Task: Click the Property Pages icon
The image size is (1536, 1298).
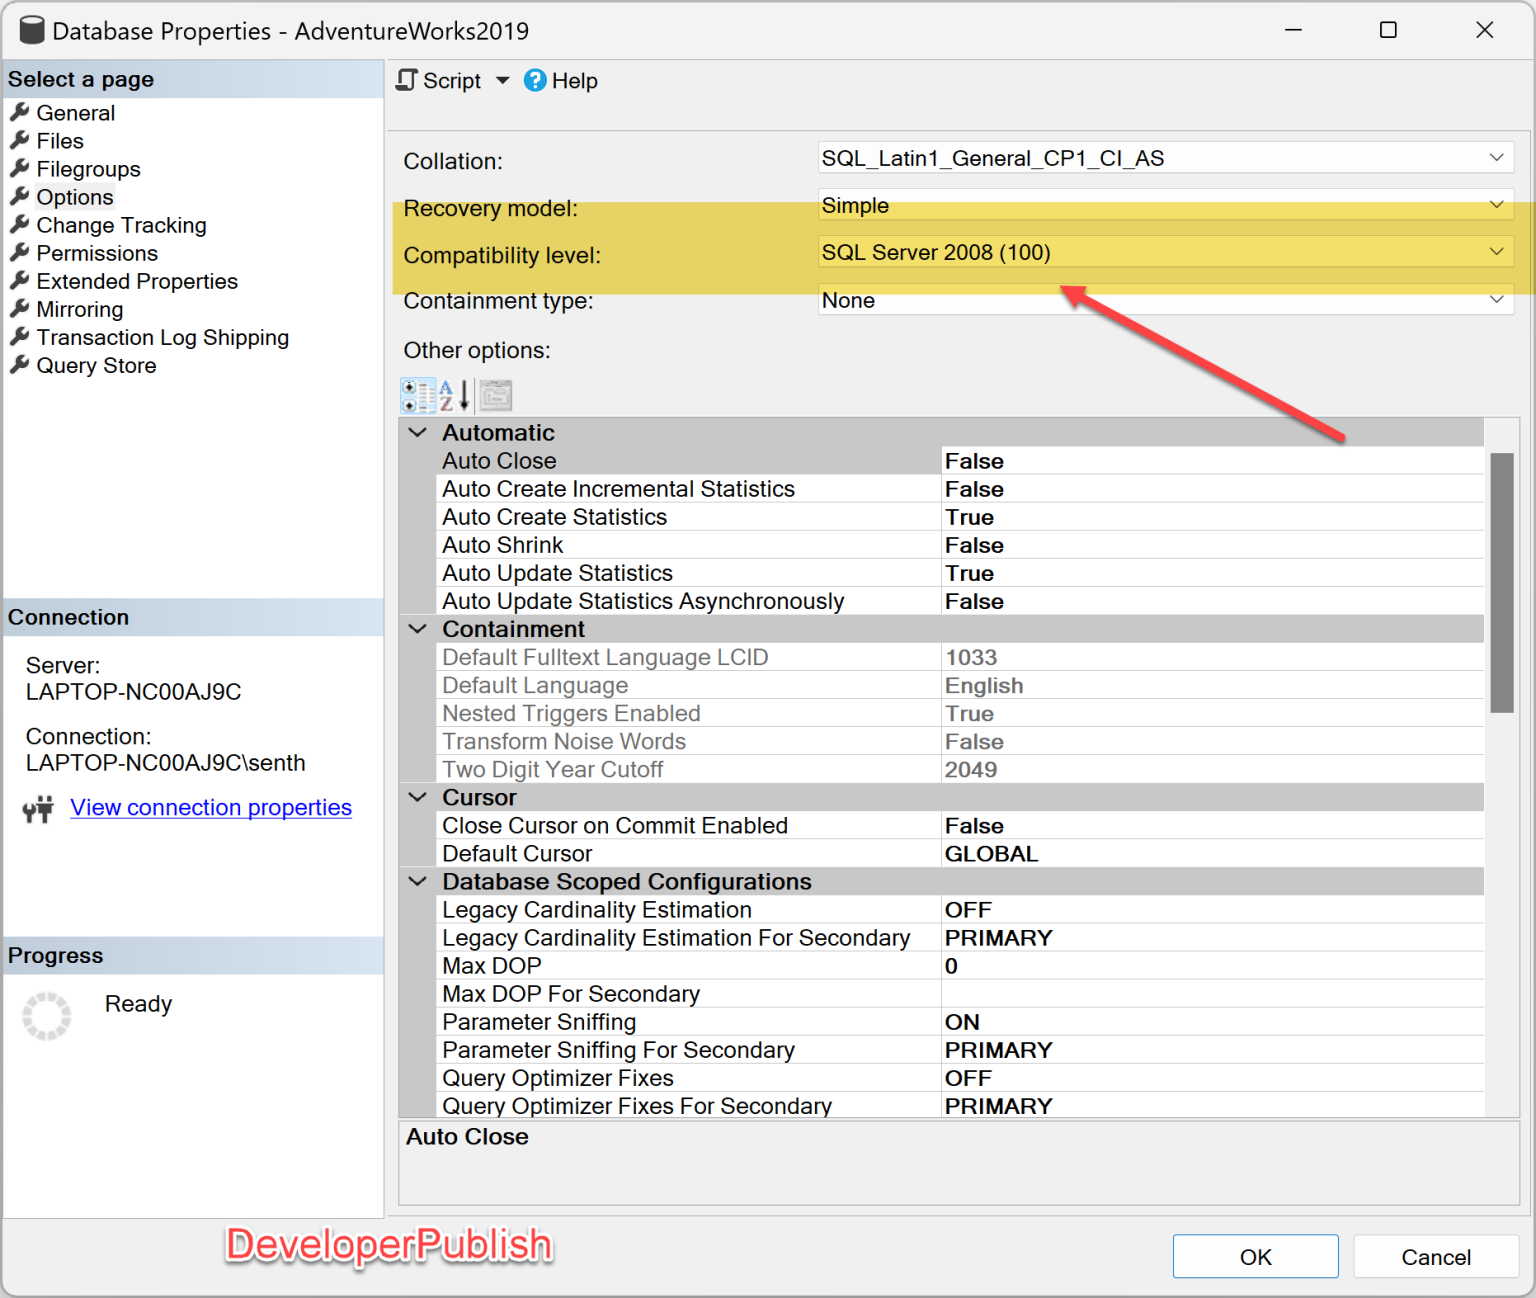Action: 494,395
